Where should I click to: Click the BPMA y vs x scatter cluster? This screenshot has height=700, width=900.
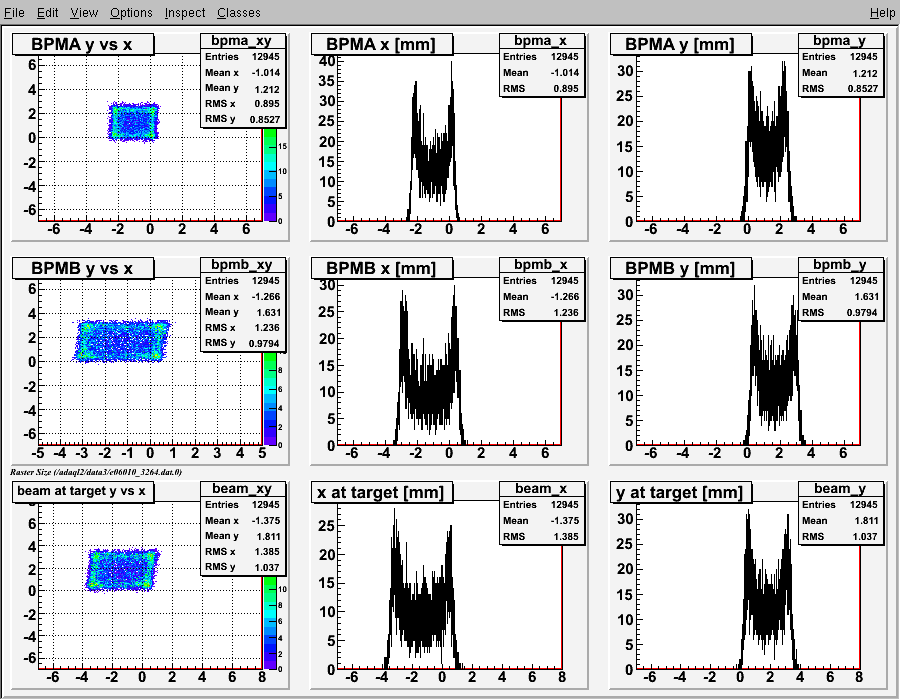[x=133, y=122]
